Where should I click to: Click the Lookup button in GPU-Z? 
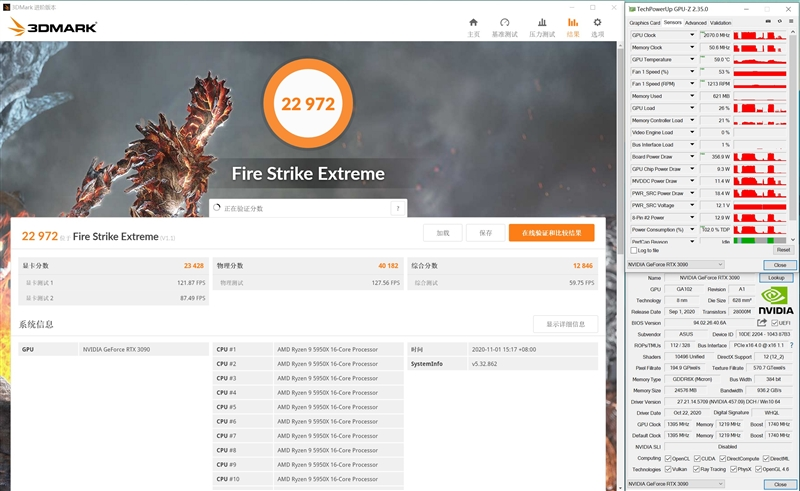click(x=776, y=278)
